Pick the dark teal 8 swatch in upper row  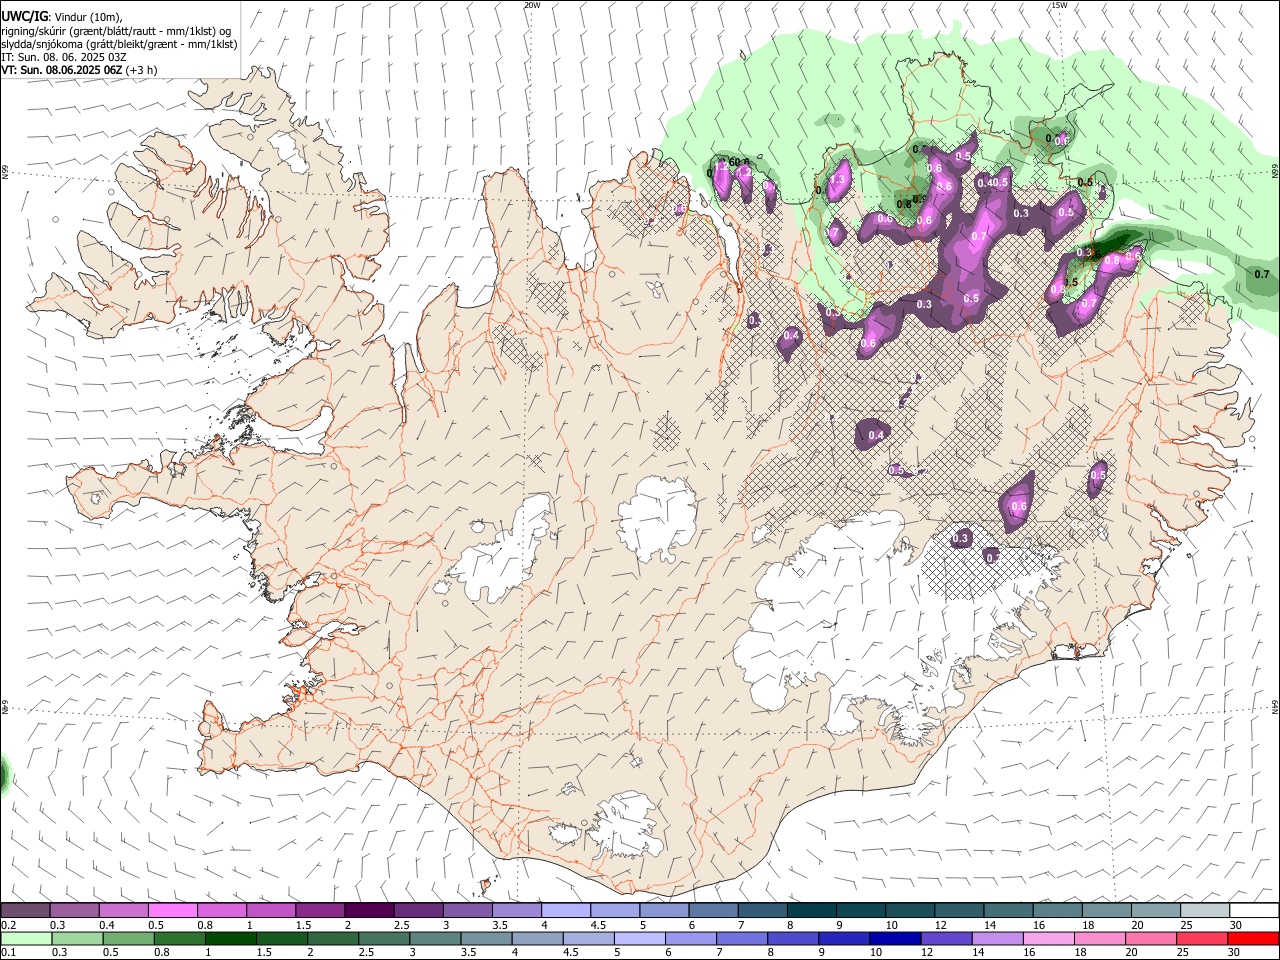[x=810, y=911]
